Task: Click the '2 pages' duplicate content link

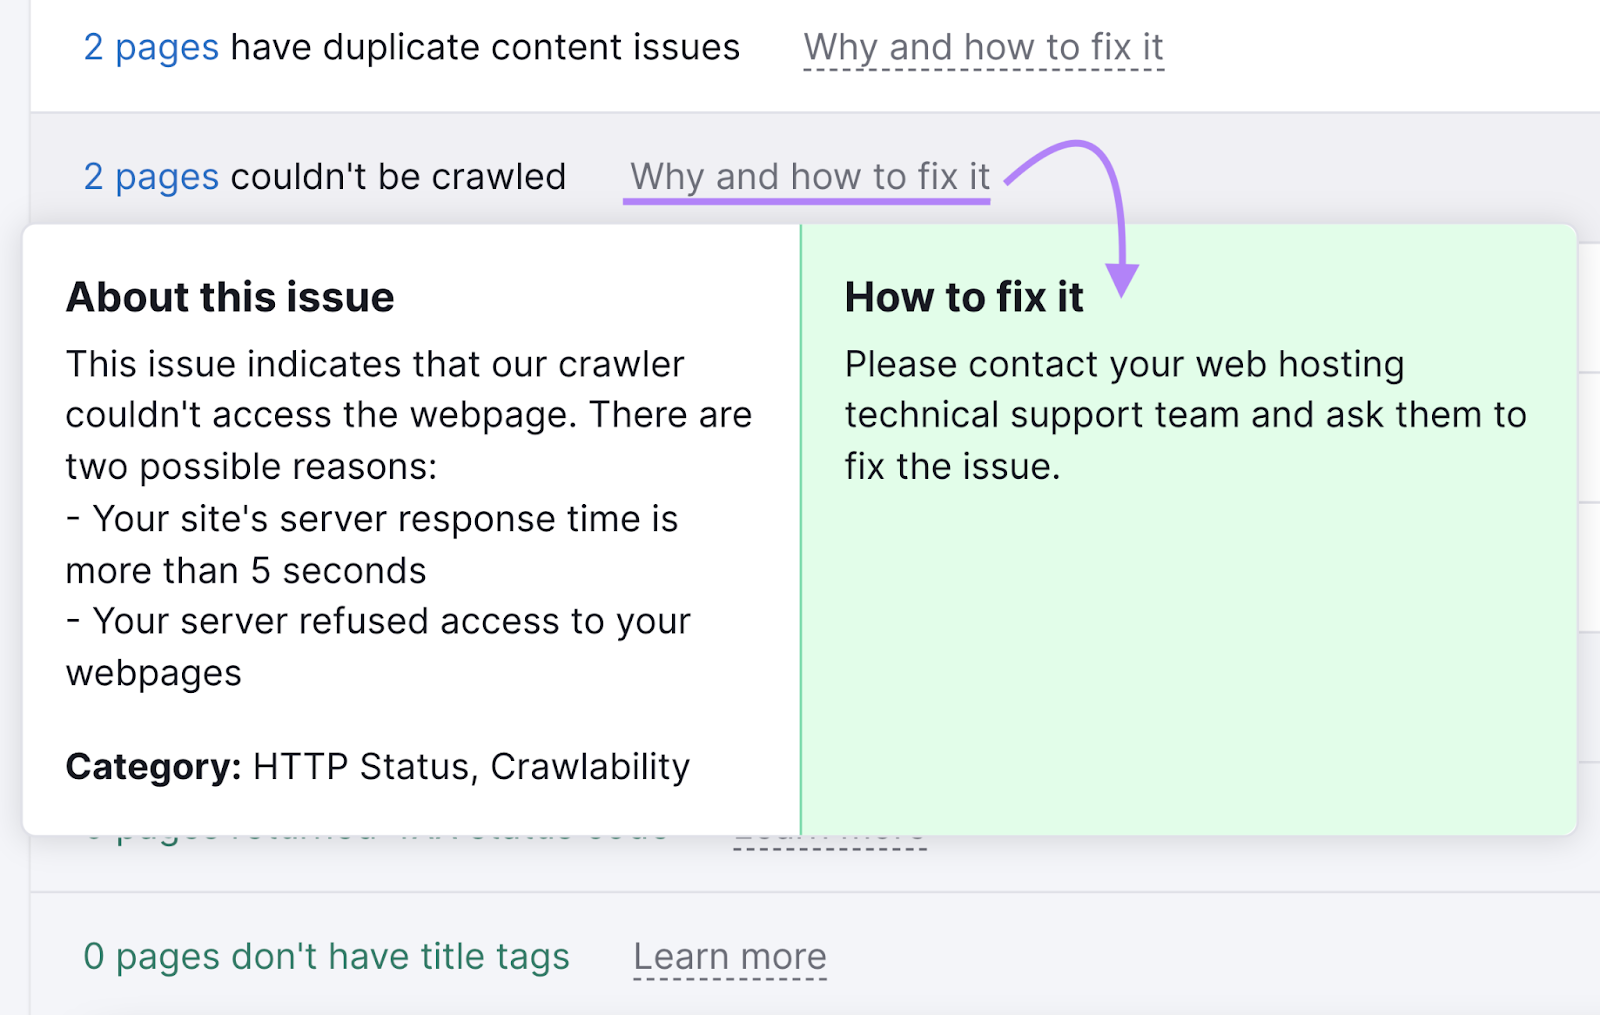Action: tap(152, 46)
